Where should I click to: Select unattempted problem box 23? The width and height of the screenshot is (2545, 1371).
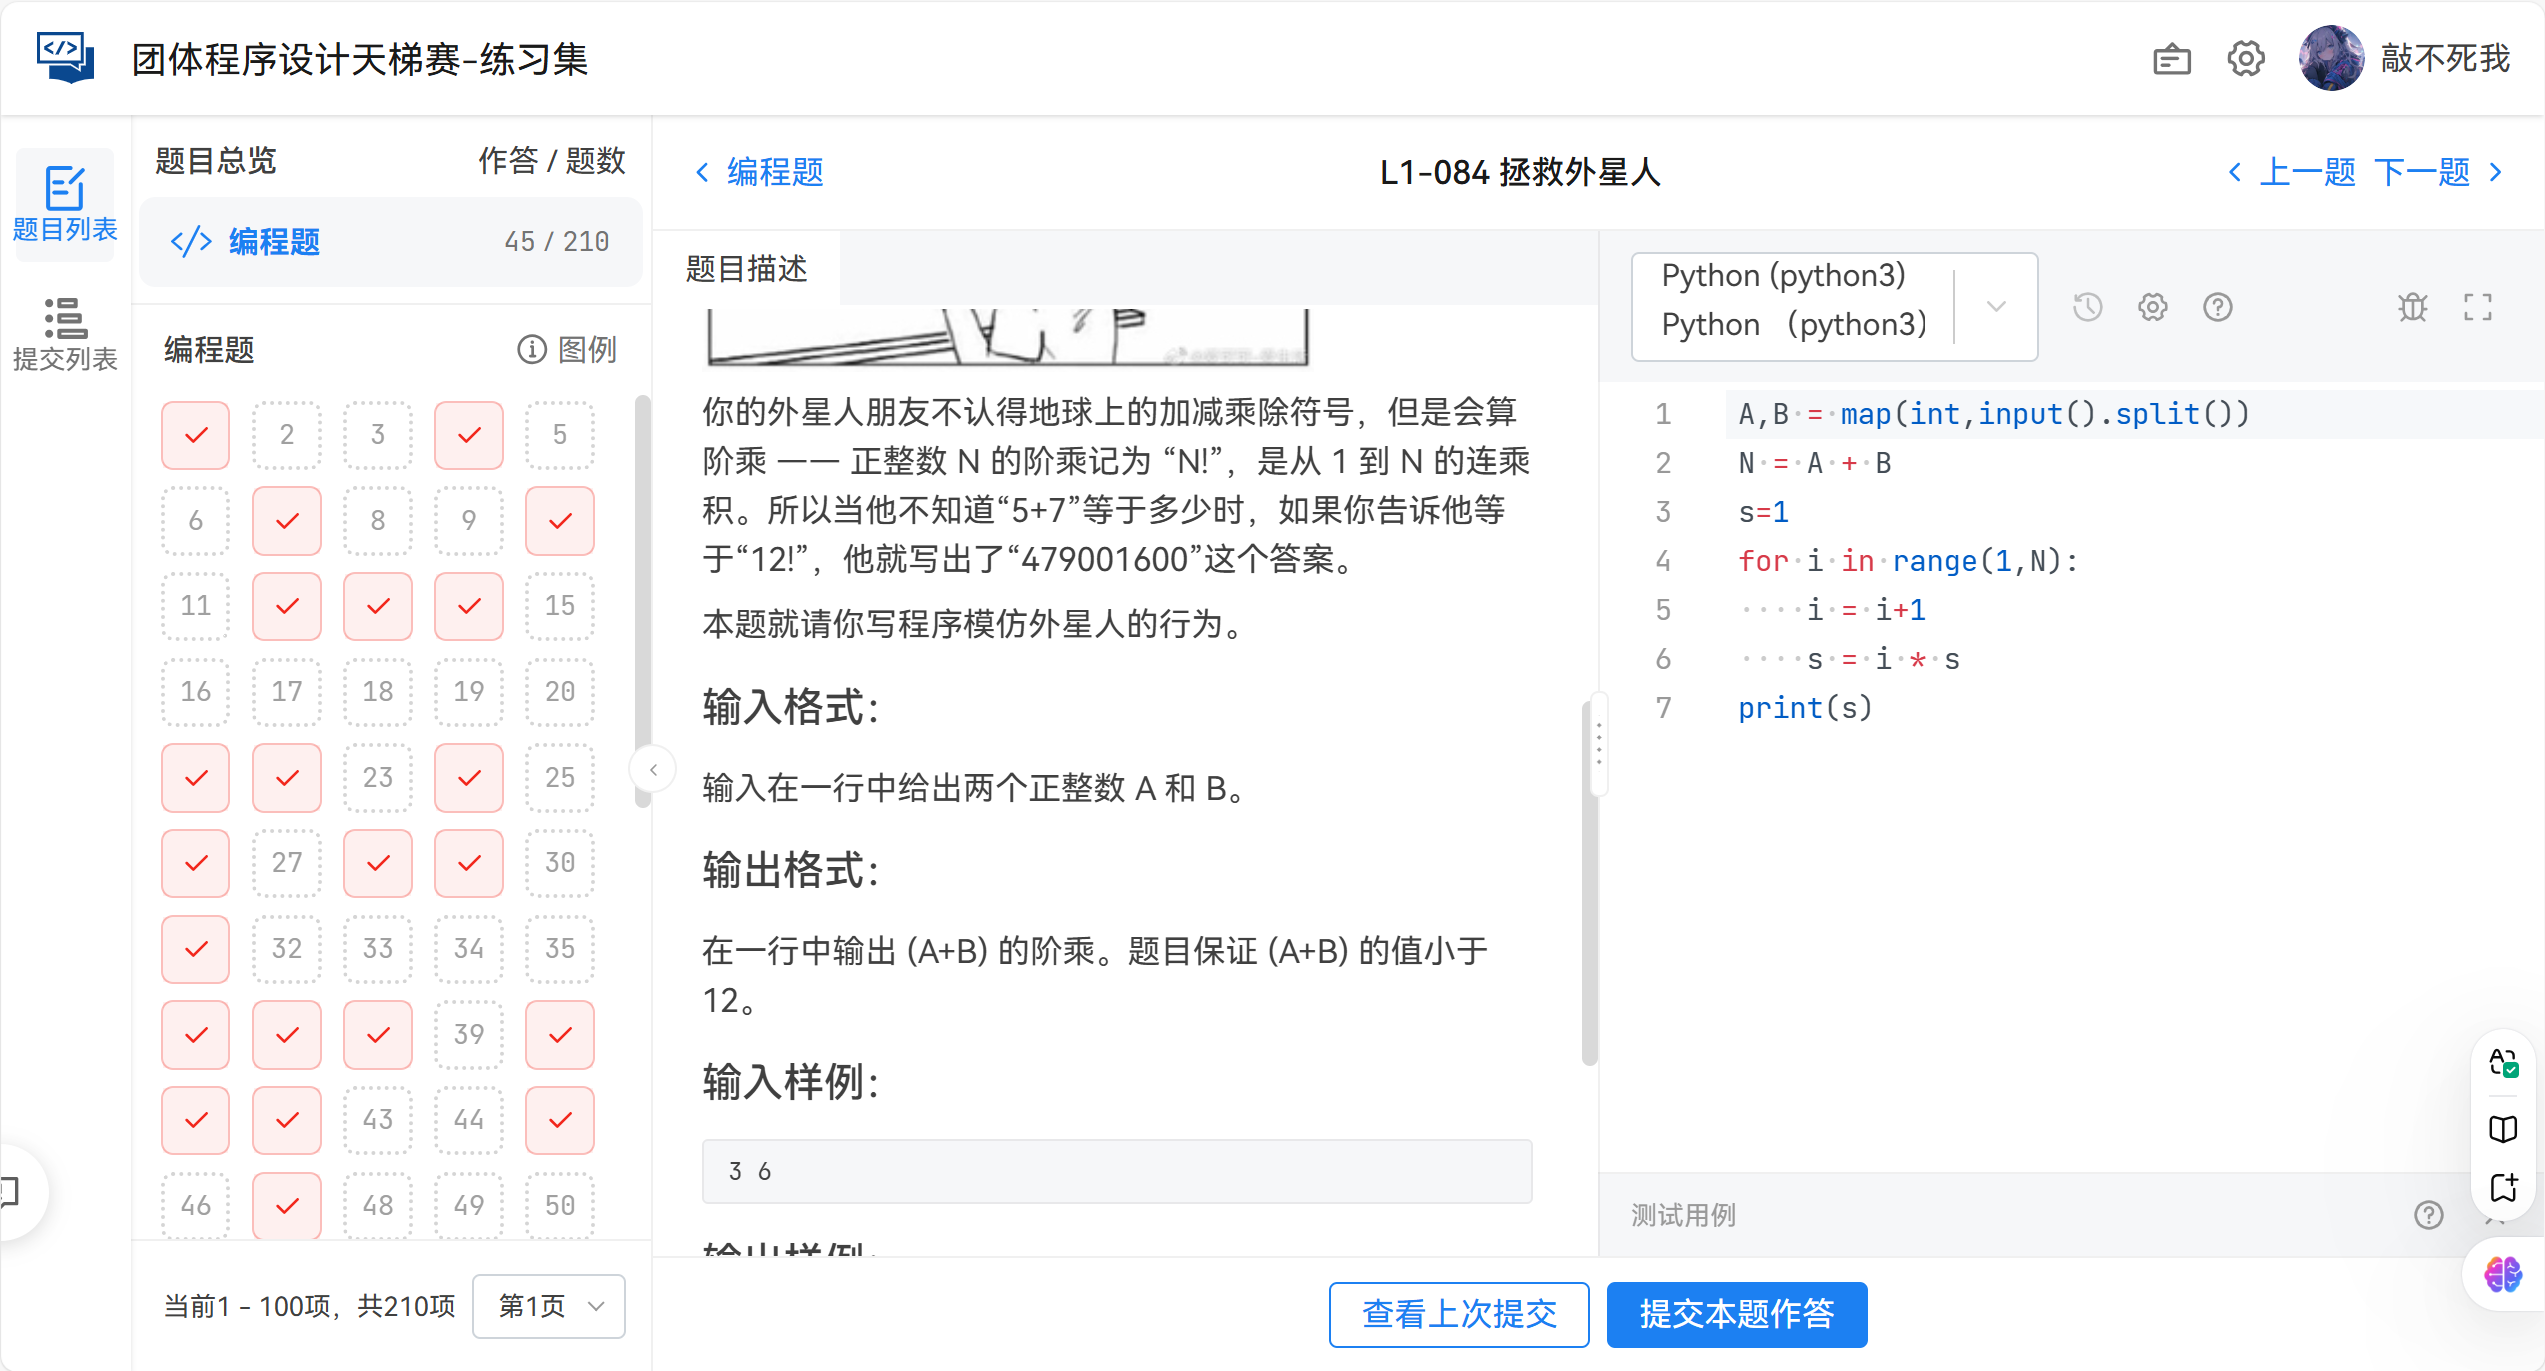pos(378,777)
